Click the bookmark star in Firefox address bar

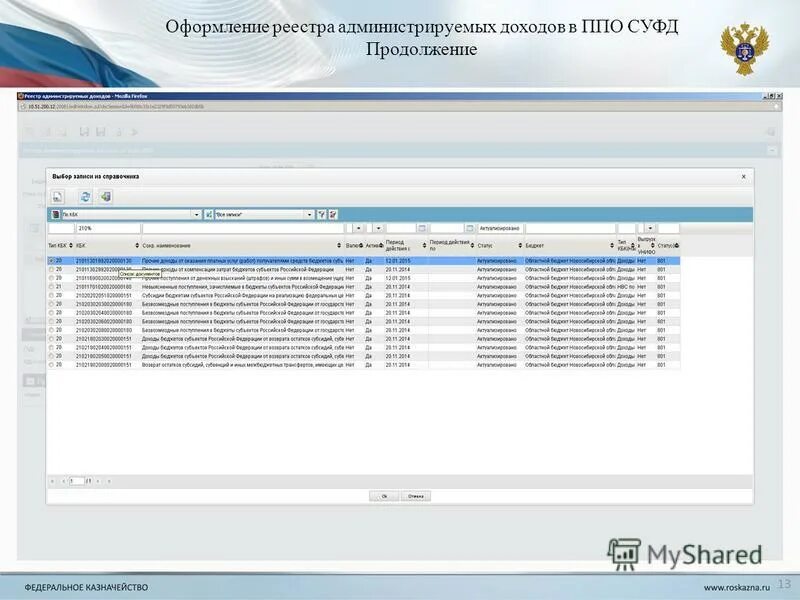tap(776, 107)
